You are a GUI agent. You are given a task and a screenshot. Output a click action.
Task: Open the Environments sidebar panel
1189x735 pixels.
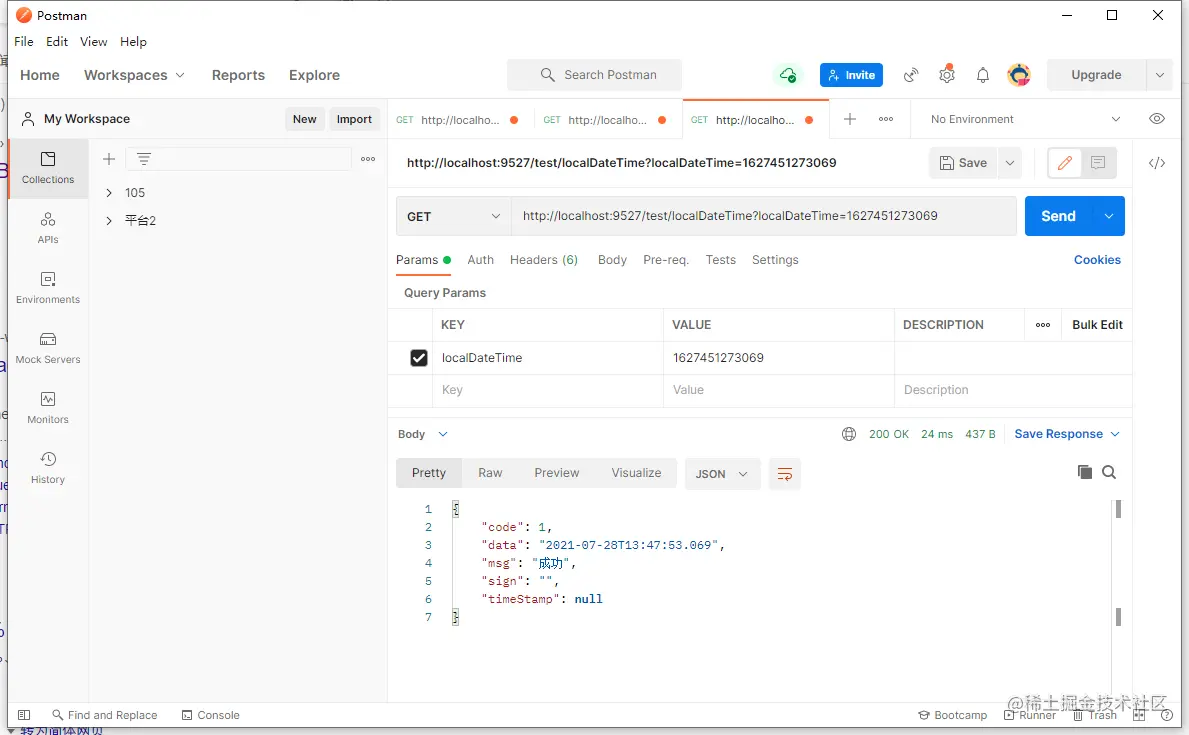(48, 287)
